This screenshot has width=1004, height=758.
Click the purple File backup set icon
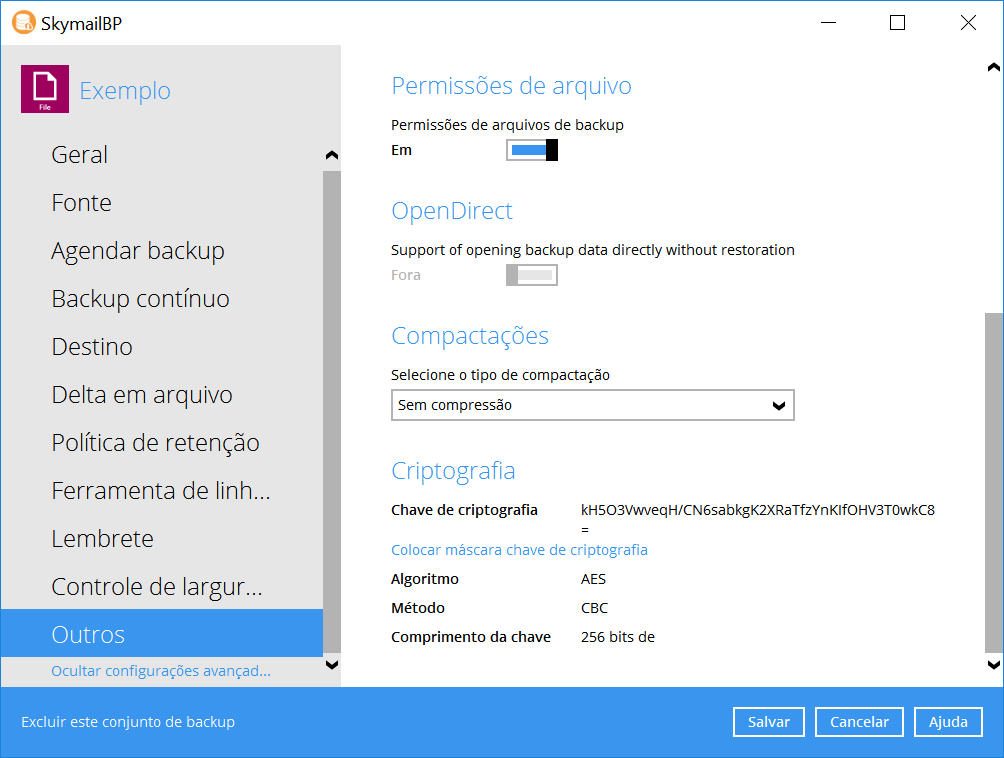pos(45,89)
